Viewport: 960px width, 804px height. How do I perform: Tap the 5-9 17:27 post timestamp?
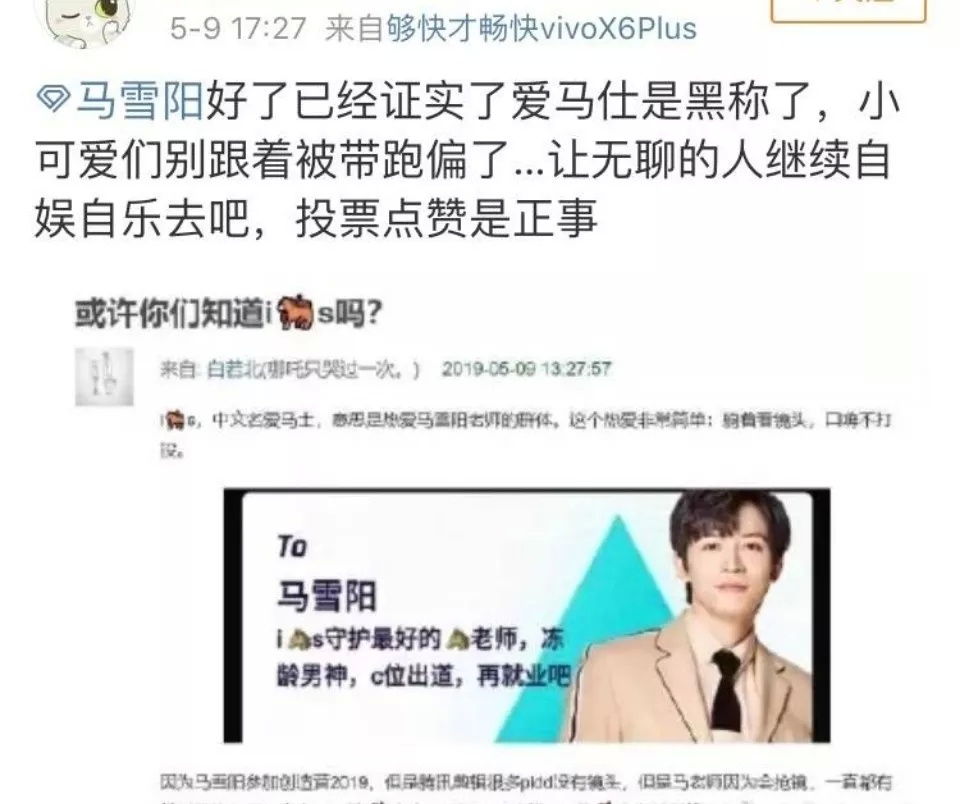tap(238, 28)
